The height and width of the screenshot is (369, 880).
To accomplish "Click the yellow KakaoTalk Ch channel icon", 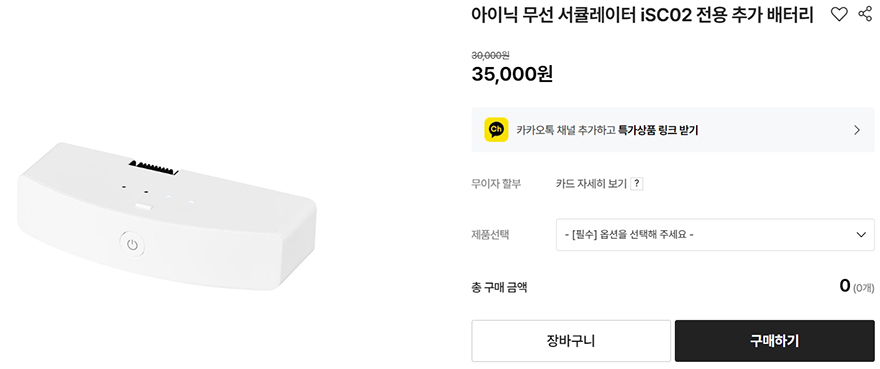I will pos(496,130).
